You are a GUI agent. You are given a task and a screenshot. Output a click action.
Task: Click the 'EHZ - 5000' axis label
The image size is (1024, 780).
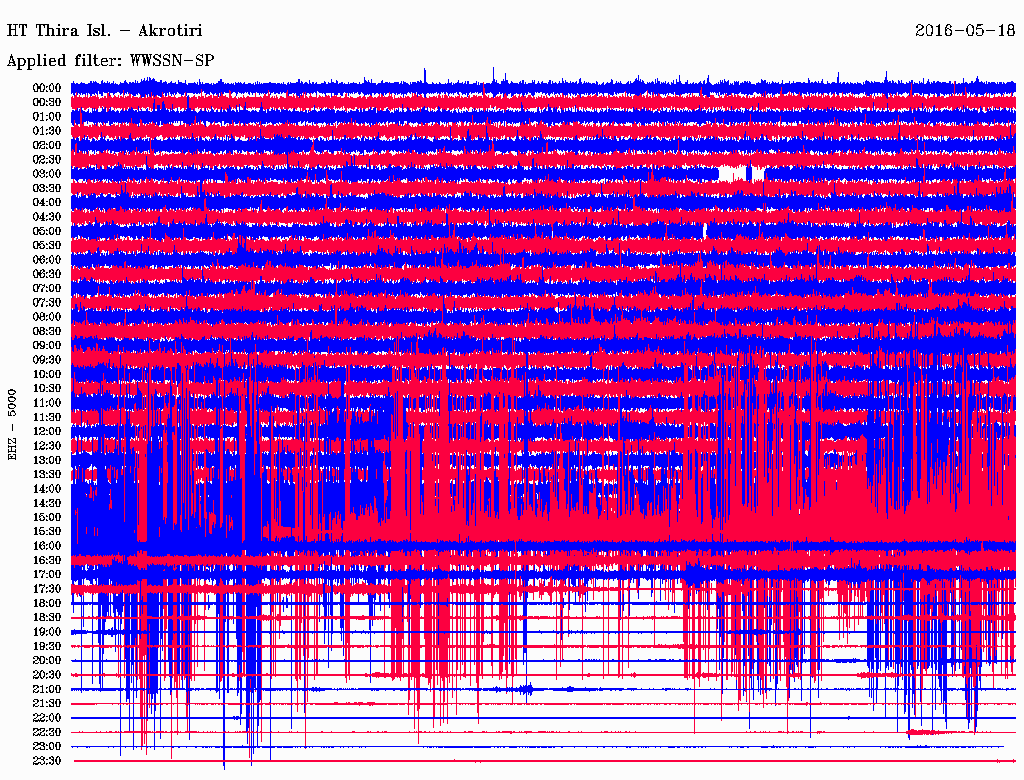tap(12, 425)
